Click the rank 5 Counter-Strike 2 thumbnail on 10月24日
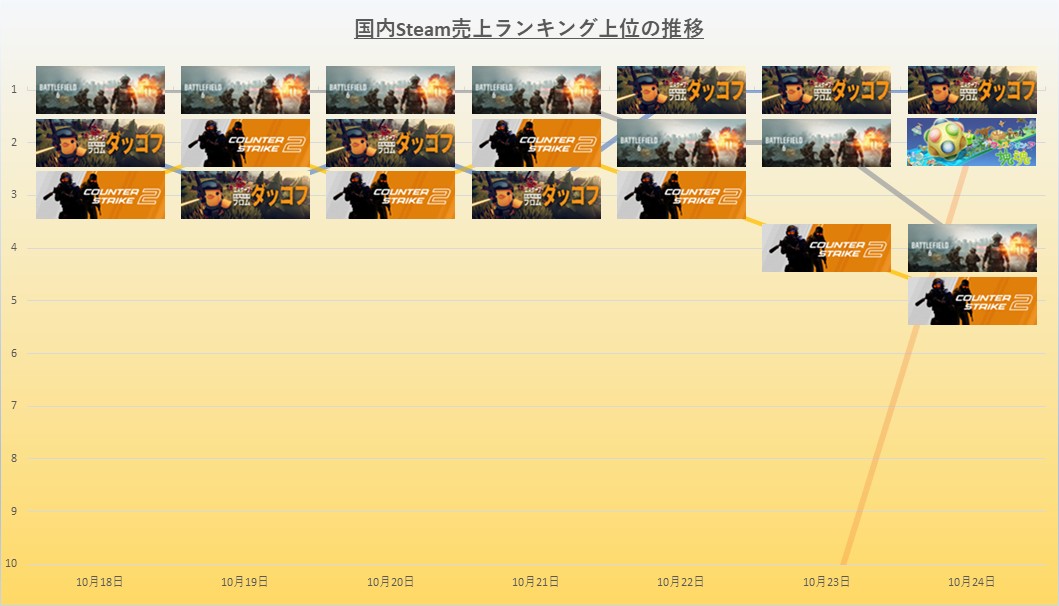The height and width of the screenshot is (606, 1059). tap(971, 301)
